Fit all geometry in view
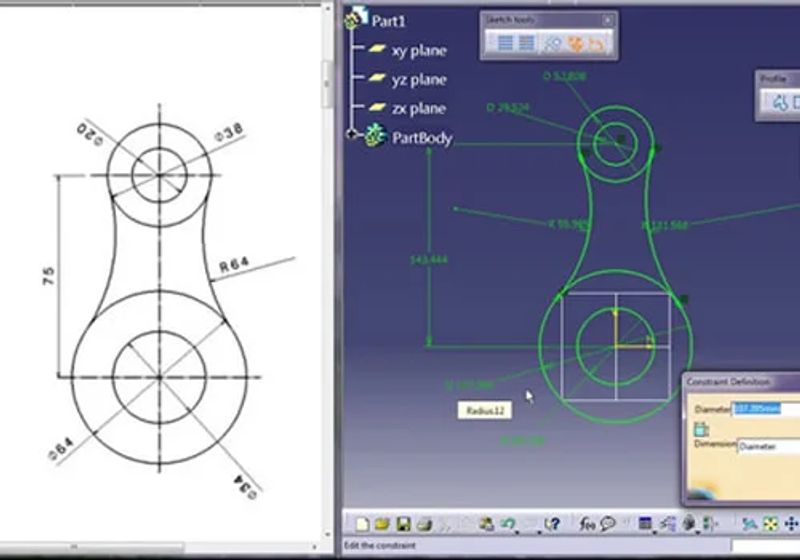The width and height of the screenshot is (800, 560). coord(770,524)
